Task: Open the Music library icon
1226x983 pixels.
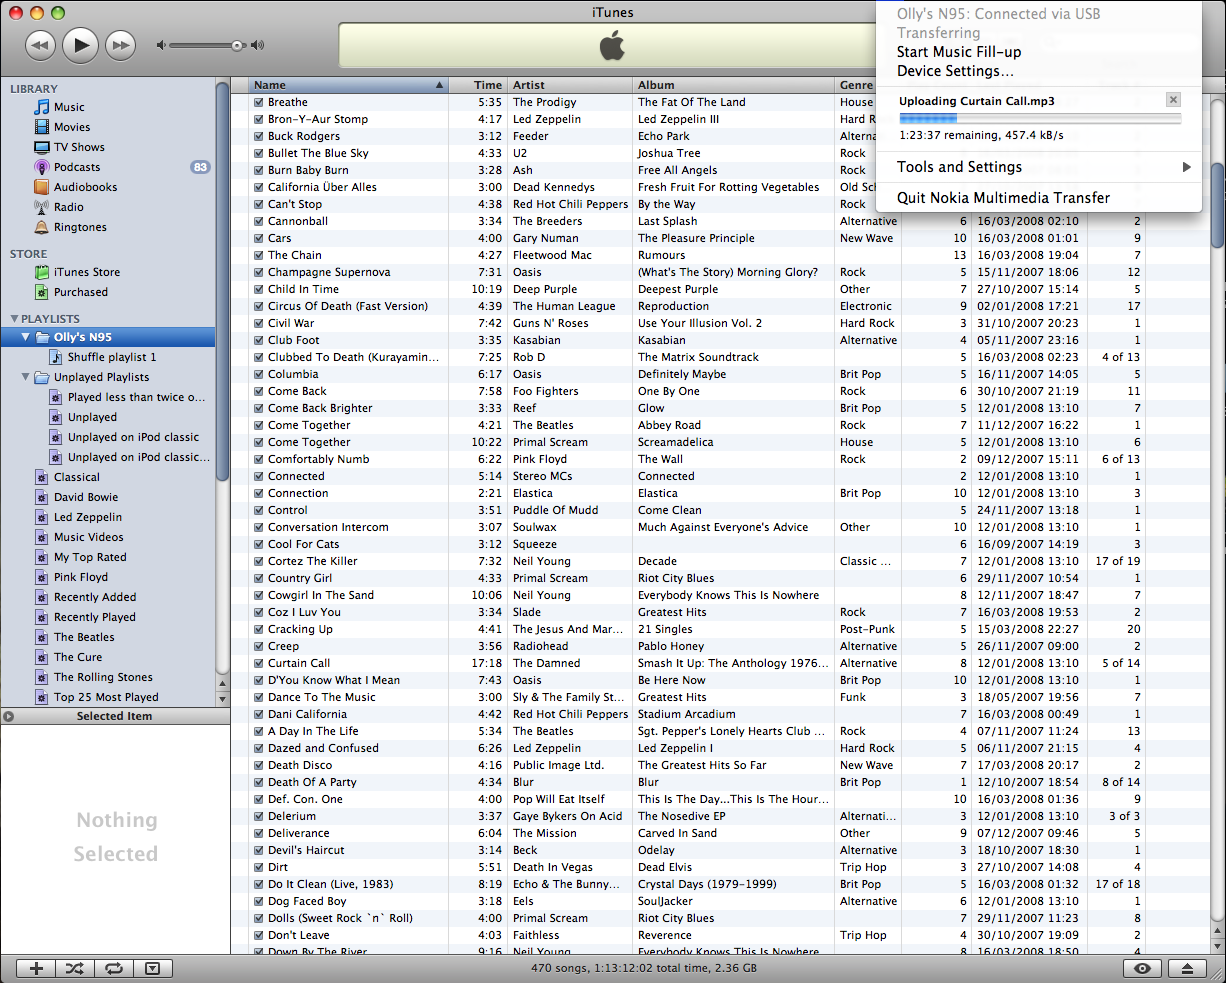Action: 41,107
